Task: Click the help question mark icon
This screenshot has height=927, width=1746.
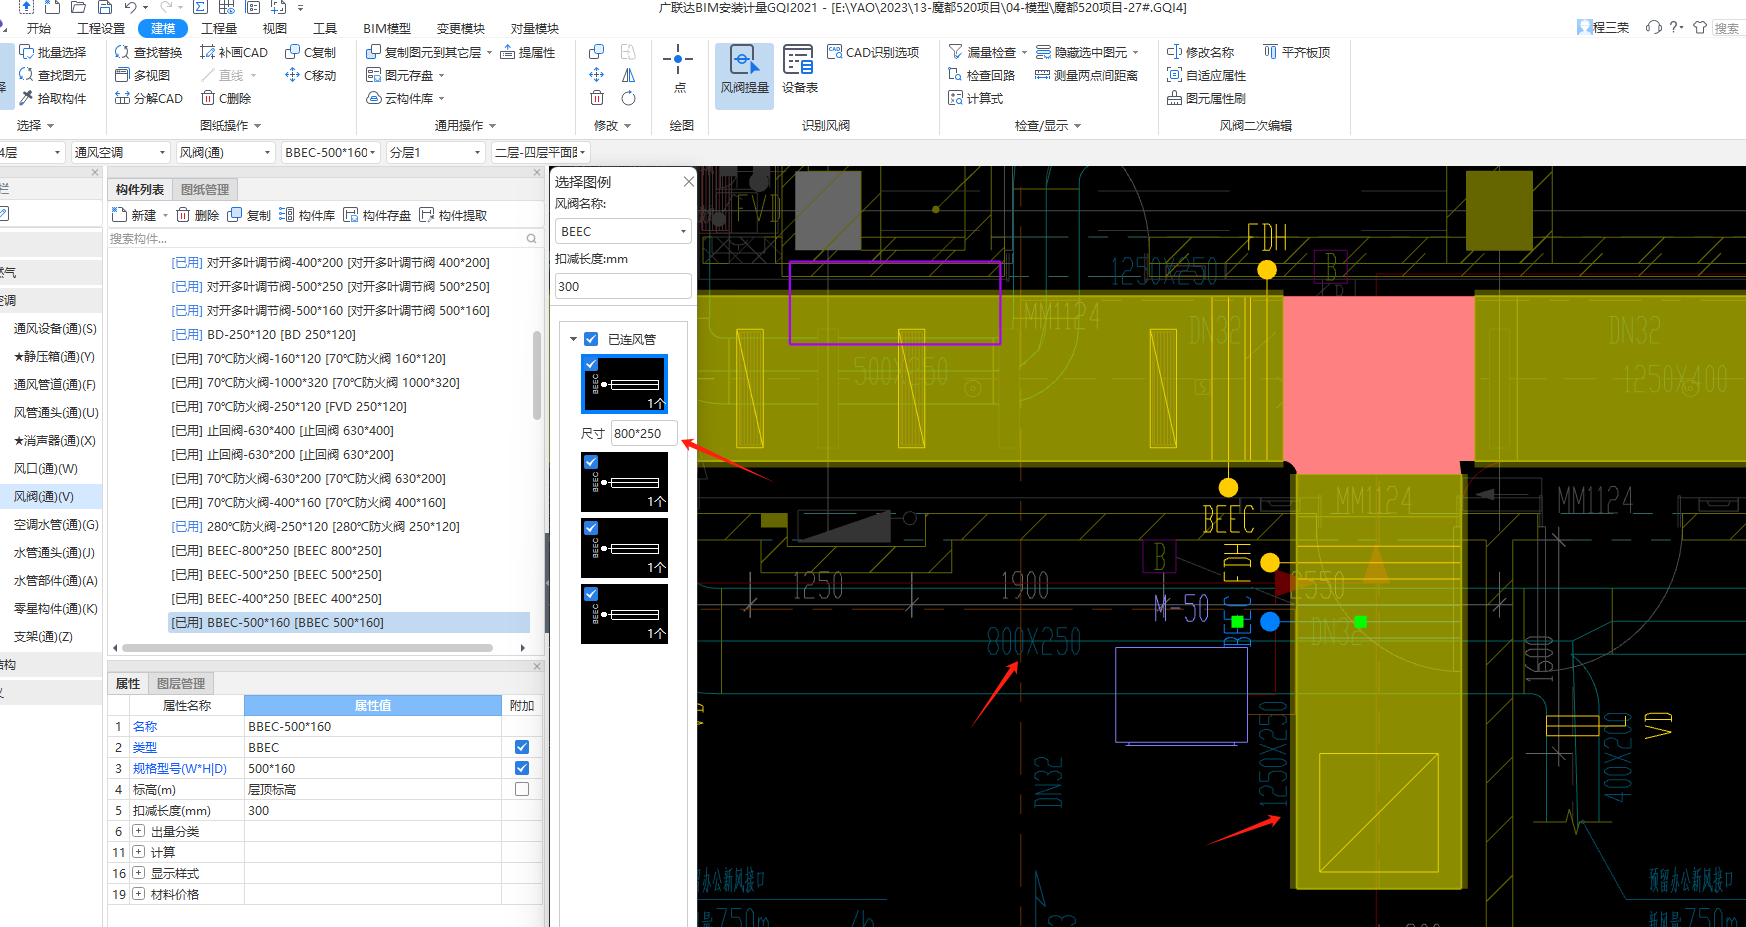Action: coord(1674,27)
